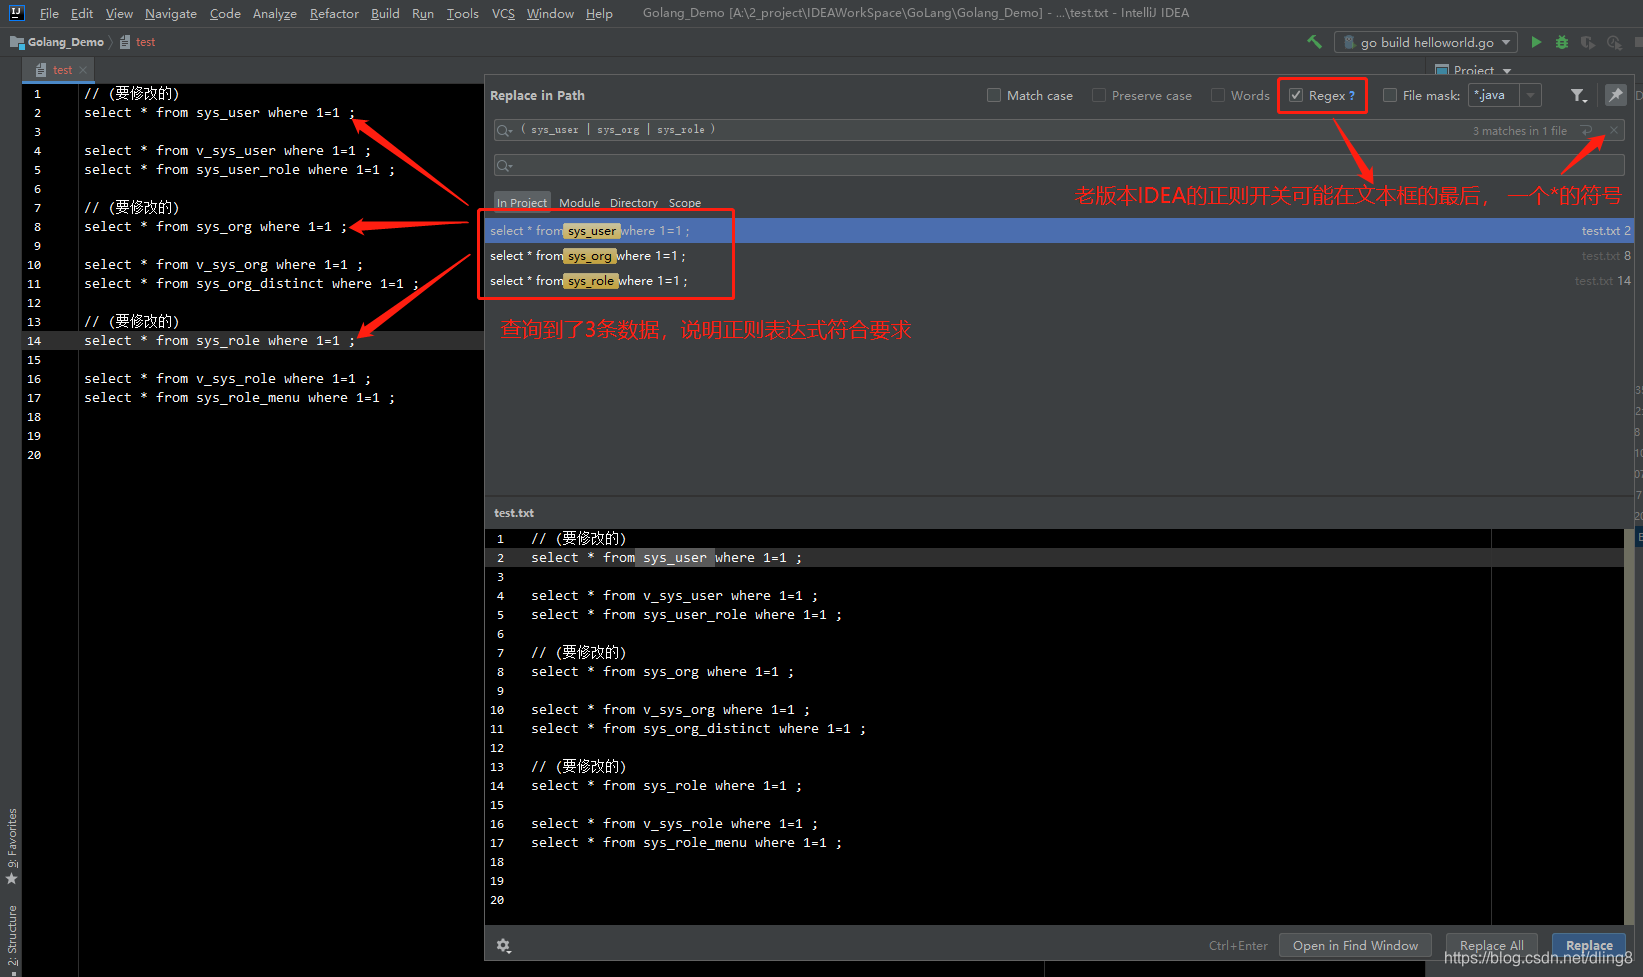Clear the search field with the X icon
Screen dimensions: 1643x977
click(x=1613, y=130)
